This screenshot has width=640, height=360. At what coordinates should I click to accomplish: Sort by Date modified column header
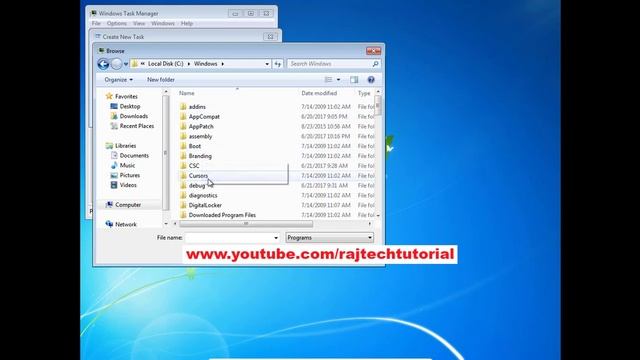[x=319, y=93]
